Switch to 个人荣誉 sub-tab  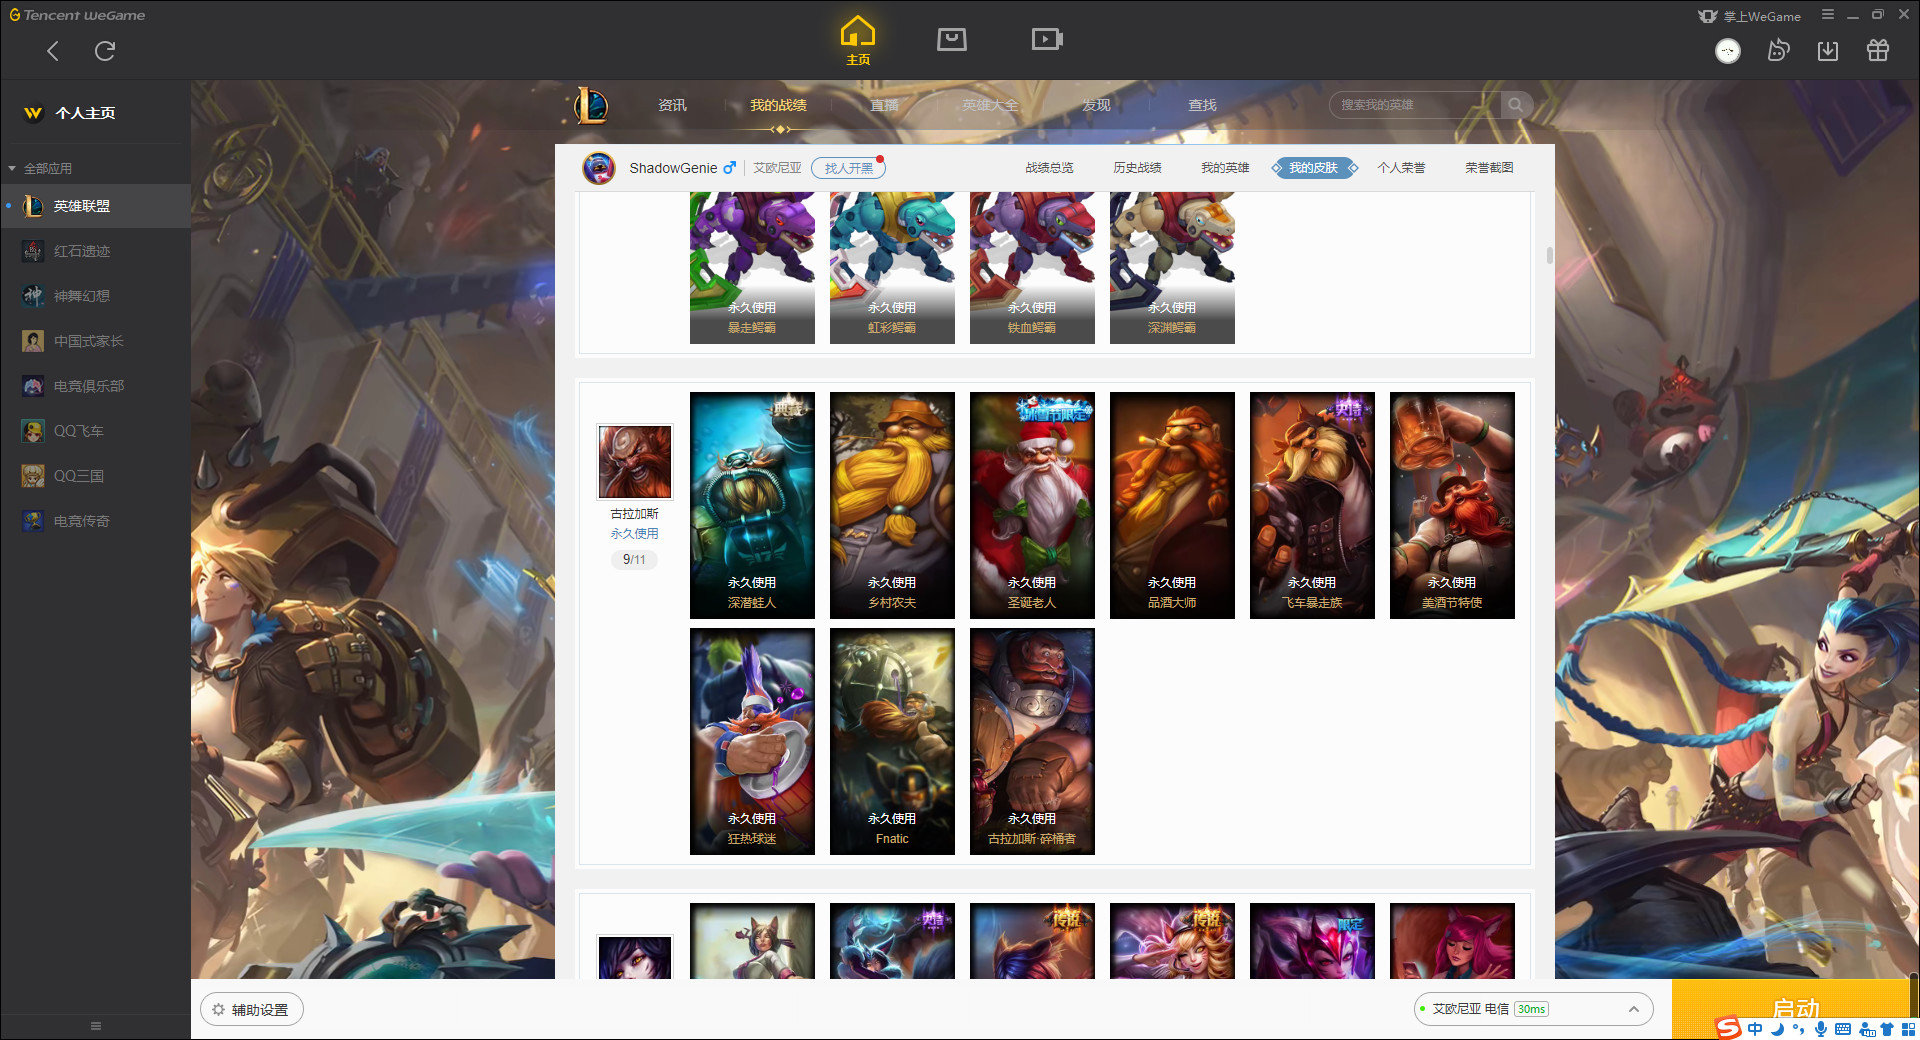coord(1401,168)
